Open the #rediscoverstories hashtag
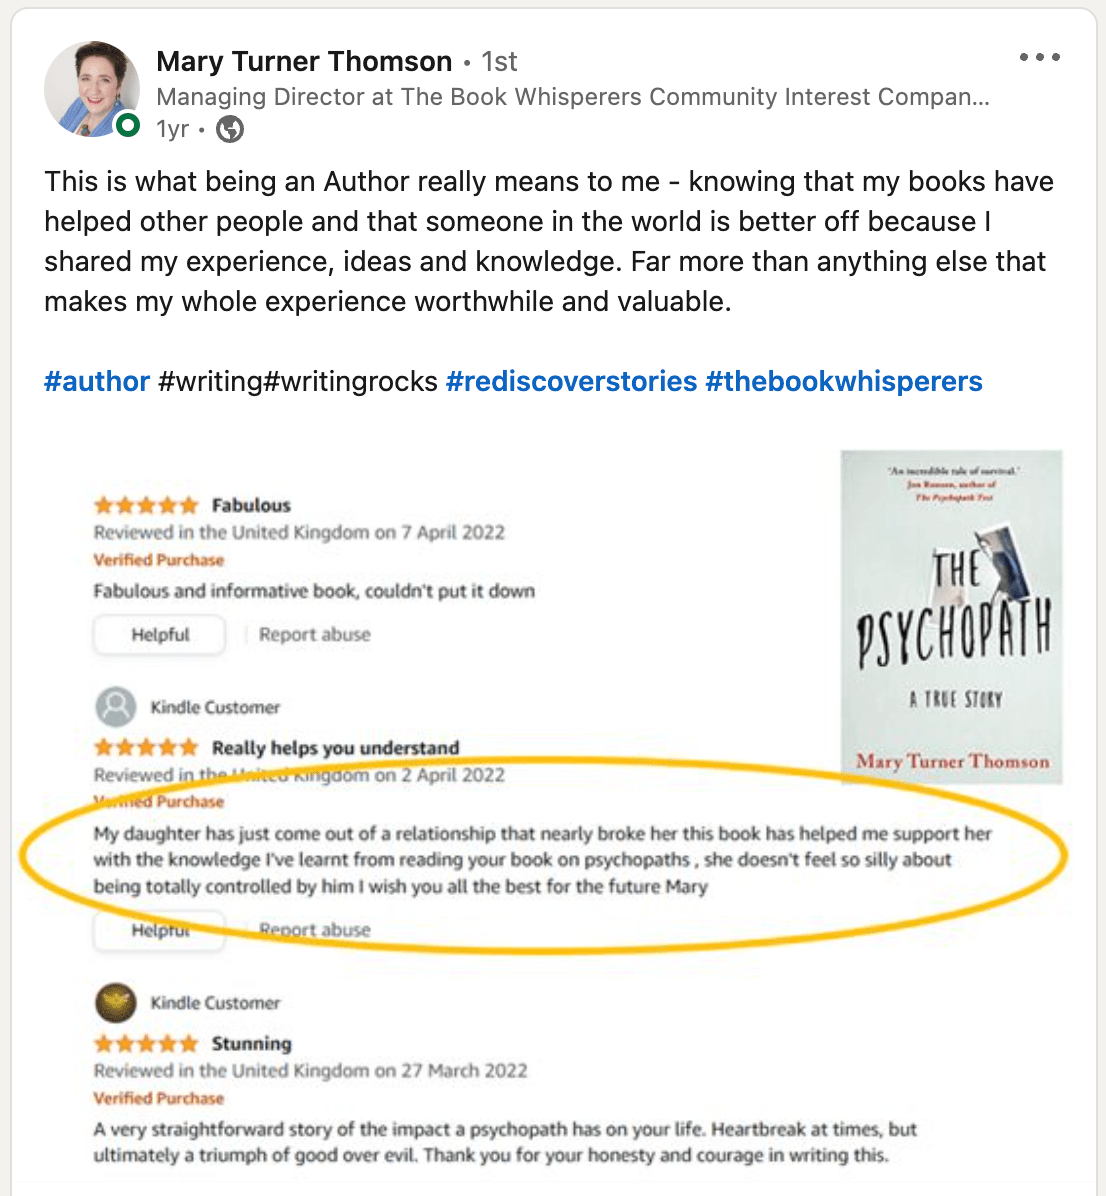Screen dimensions: 1106x1196 tap(571, 381)
